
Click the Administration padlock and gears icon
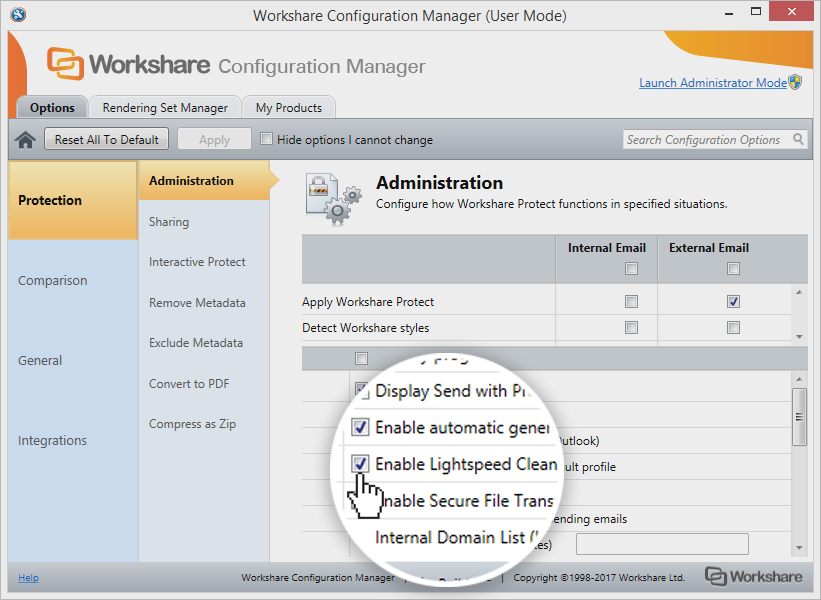(x=334, y=199)
